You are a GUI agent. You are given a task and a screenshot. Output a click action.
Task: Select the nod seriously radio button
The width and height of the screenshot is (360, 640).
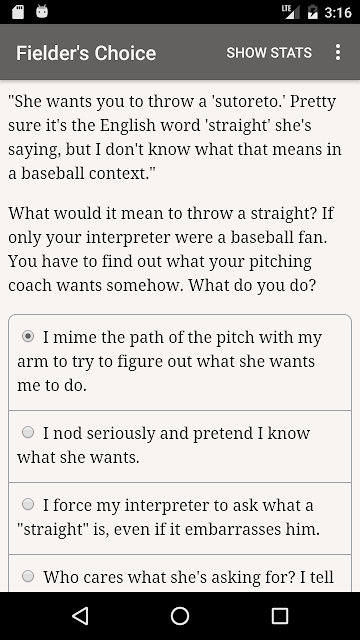[28, 432]
